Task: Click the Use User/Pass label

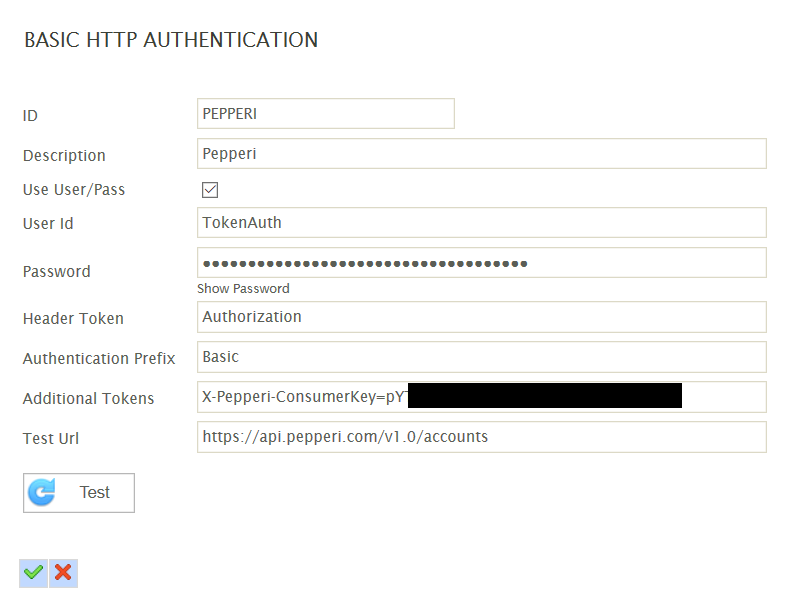Action: tap(74, 190)
